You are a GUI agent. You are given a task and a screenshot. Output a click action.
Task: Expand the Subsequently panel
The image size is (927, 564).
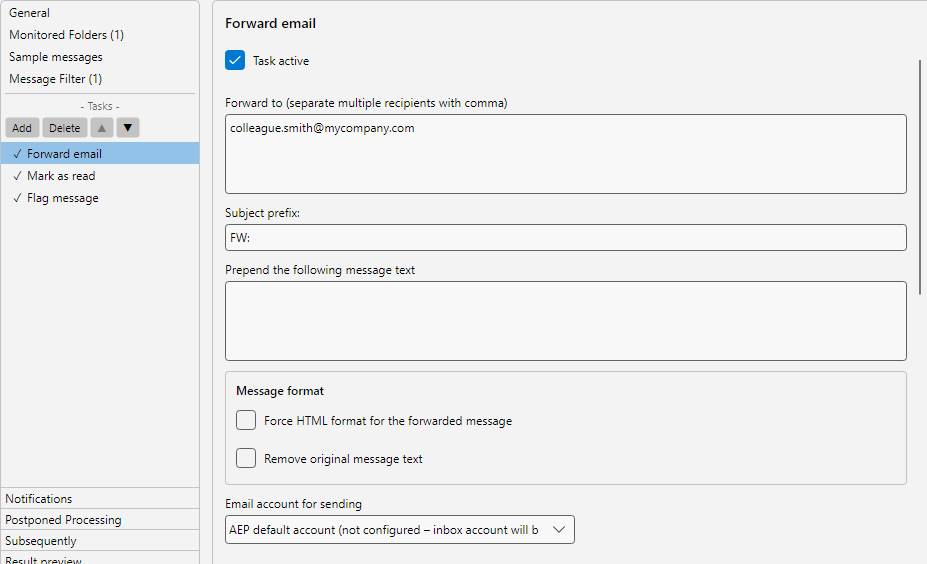tap(100, 541)
